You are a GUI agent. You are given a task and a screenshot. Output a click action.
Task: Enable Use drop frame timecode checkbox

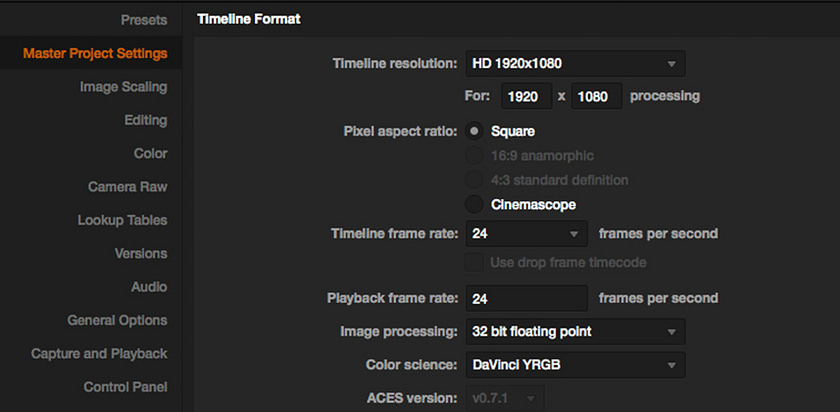[x=474, y=263]
